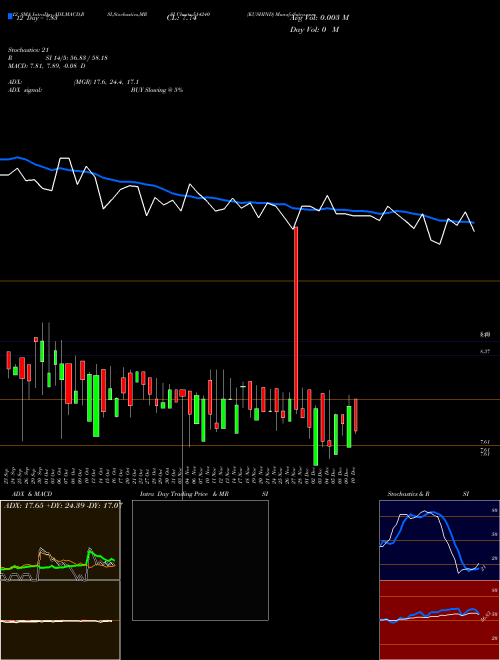500x660 pixels.
Task: Click the ADX '(MGR) 17.6, 24.4, 17.1' values
Action: tap(106, 82)
